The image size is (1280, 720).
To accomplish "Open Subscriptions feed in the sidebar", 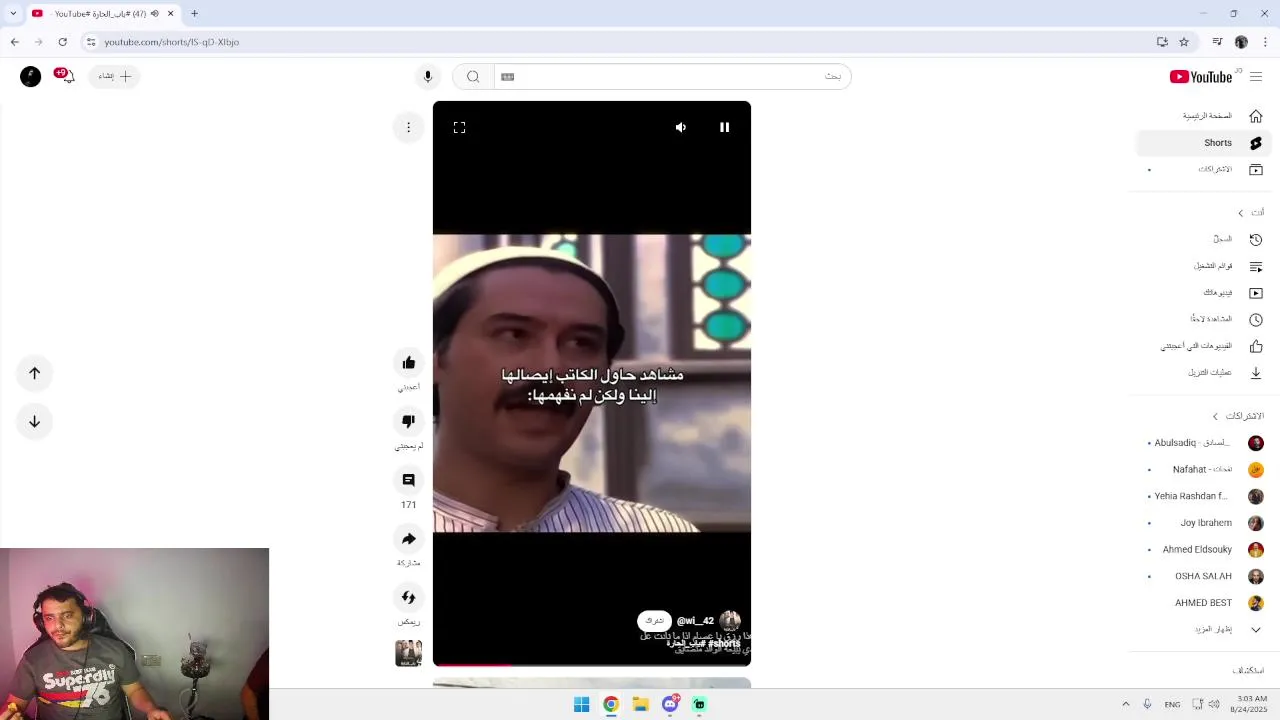I will pyautogui.click(x=1204, y=170).
